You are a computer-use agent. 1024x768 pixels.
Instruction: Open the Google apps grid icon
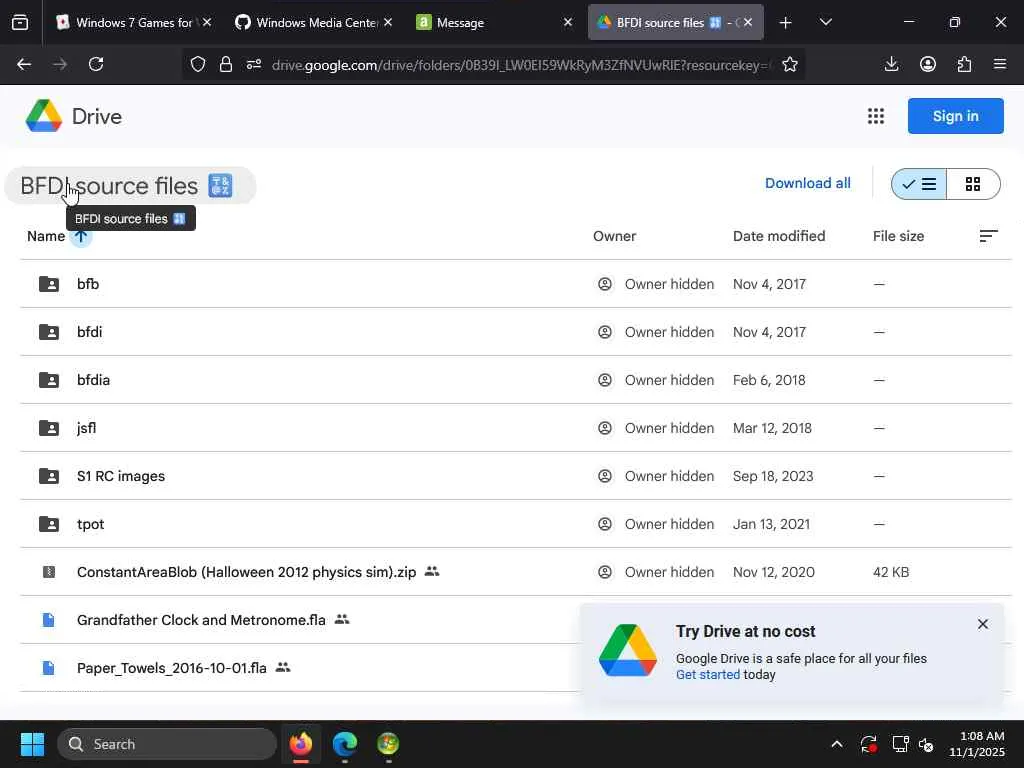pos(876,116)
